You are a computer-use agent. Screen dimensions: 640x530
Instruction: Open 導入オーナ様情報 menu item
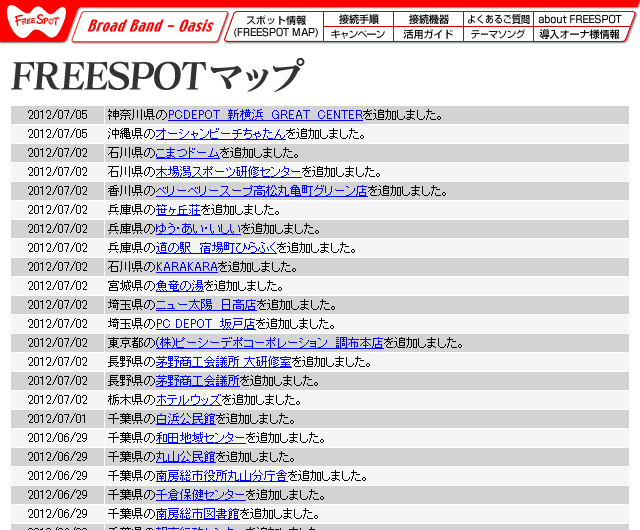[x=580, y=34]
